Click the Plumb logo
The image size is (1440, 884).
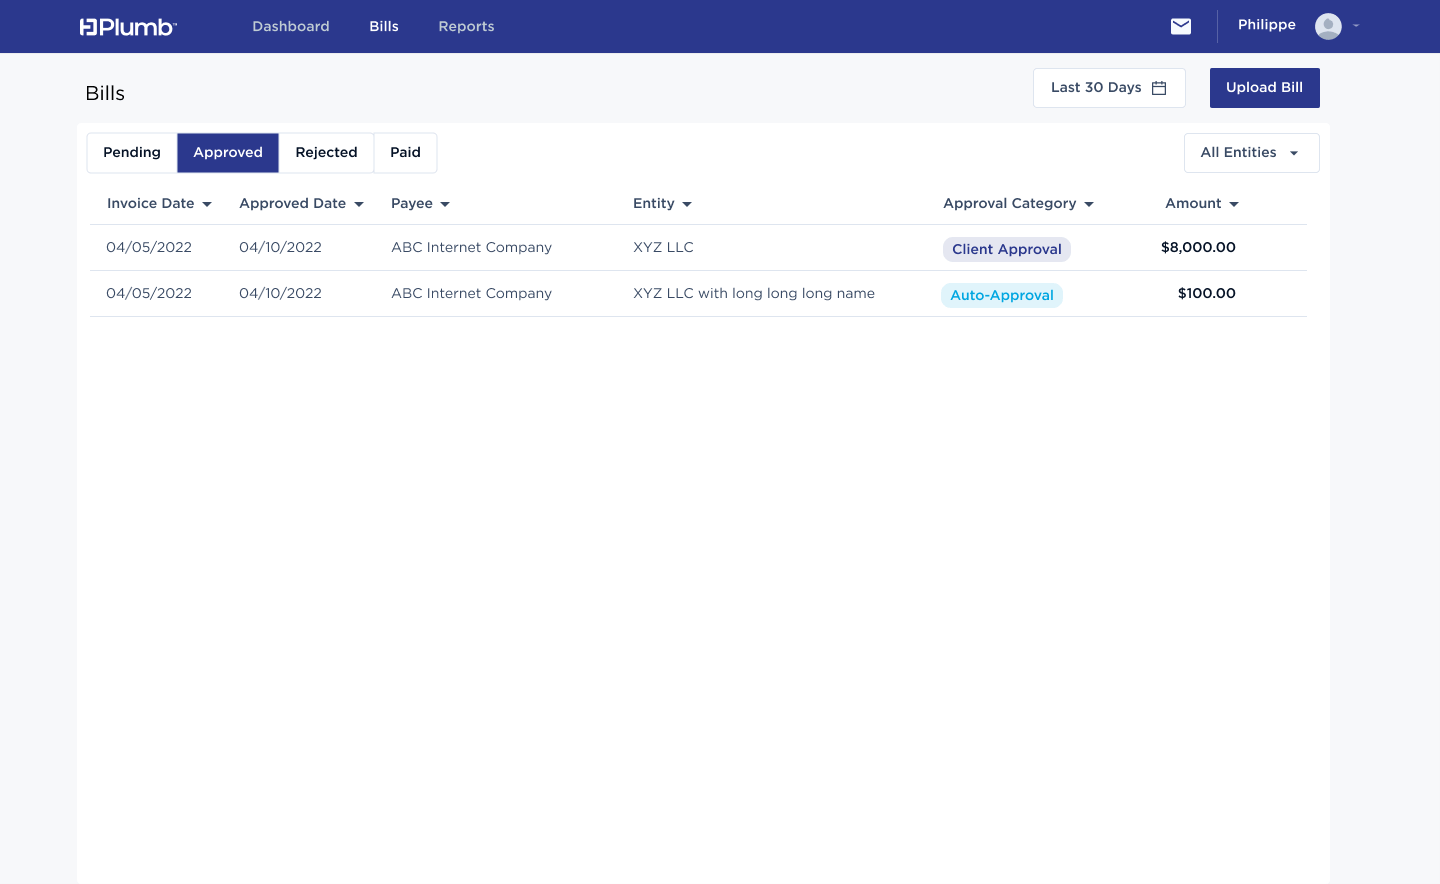[128, 27]
